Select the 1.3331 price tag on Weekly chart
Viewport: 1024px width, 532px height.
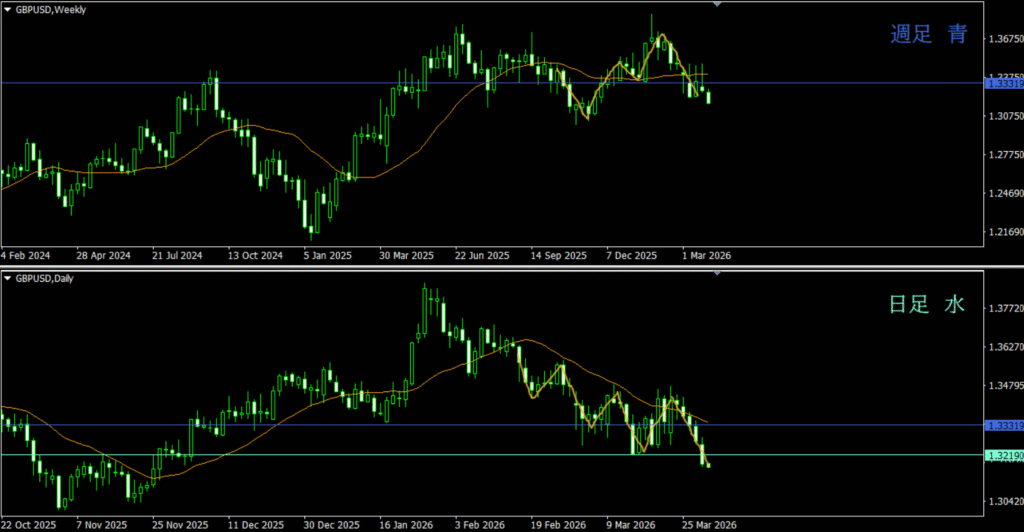(x=1004, y=84)
